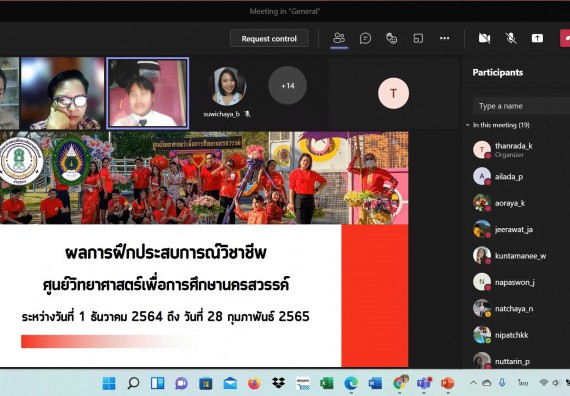Open the Mail app from taskbar
The image size is (570, 396).
pyautogui.click(x=230, y=383)
